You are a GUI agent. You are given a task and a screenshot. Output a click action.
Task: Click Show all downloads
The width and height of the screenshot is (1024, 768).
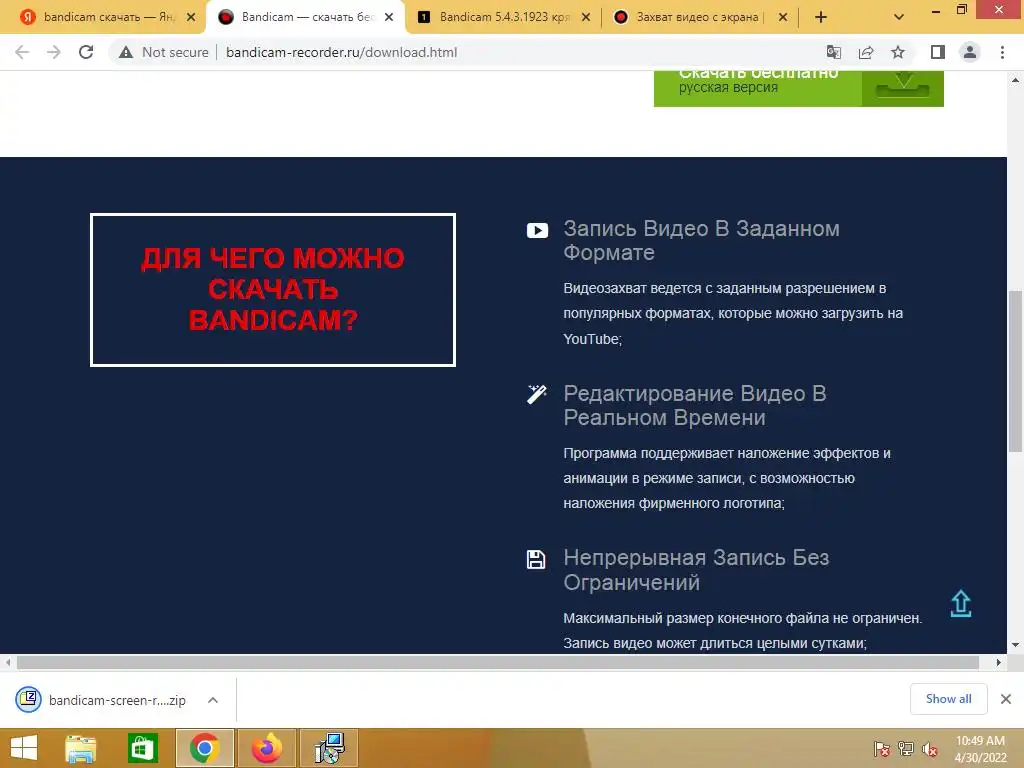(948, 699)
